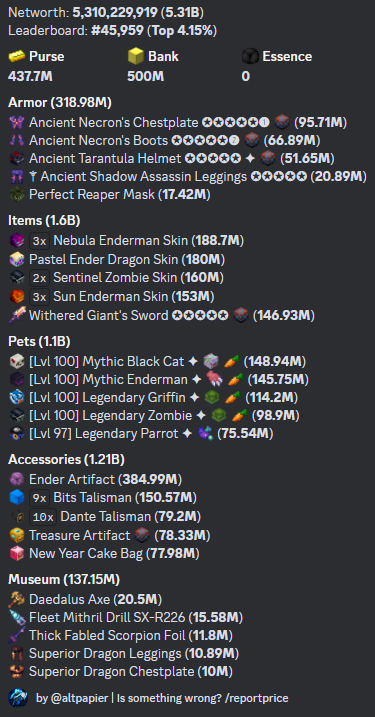Screen dimensions: 375x717
Task: Click the gold Purse icon
Action: [x=17, y=57]
